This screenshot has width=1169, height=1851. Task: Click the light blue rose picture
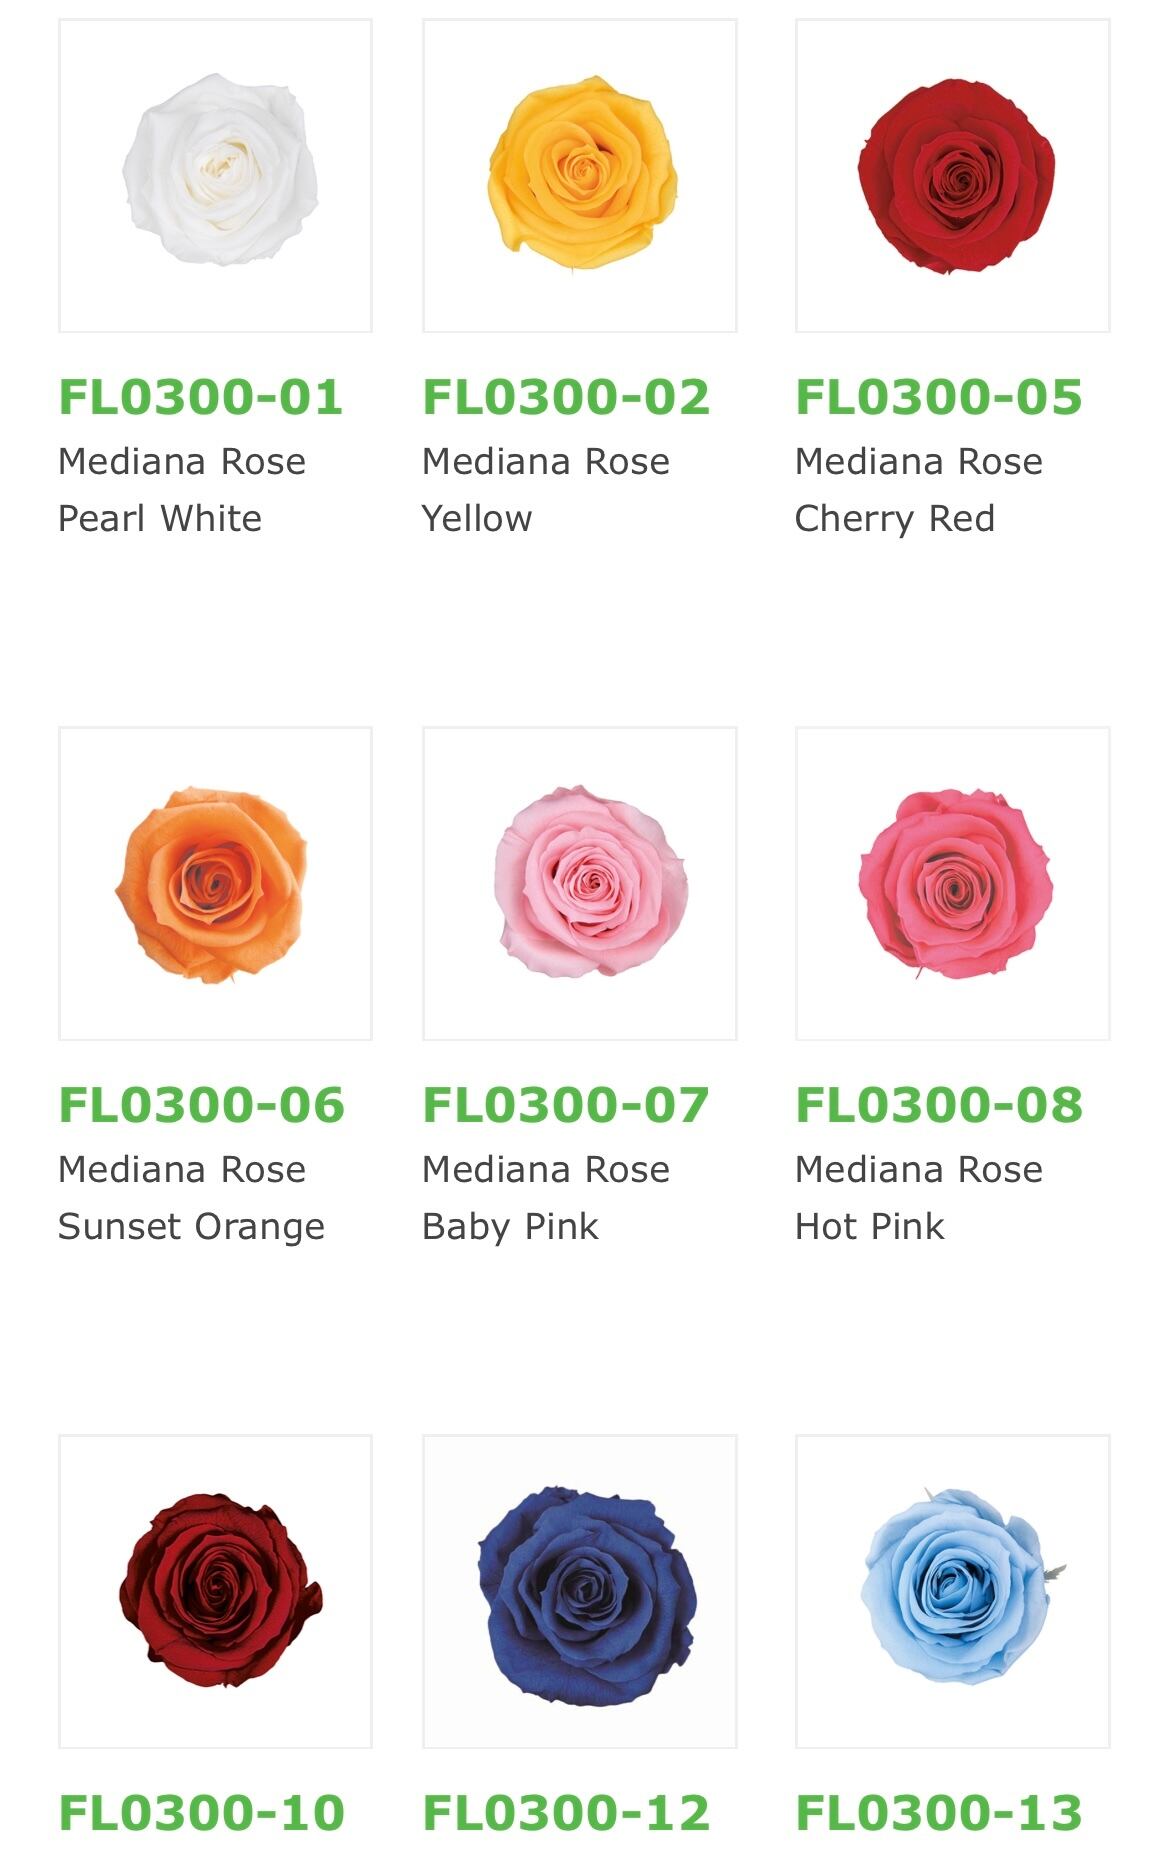pos(952,1591)
